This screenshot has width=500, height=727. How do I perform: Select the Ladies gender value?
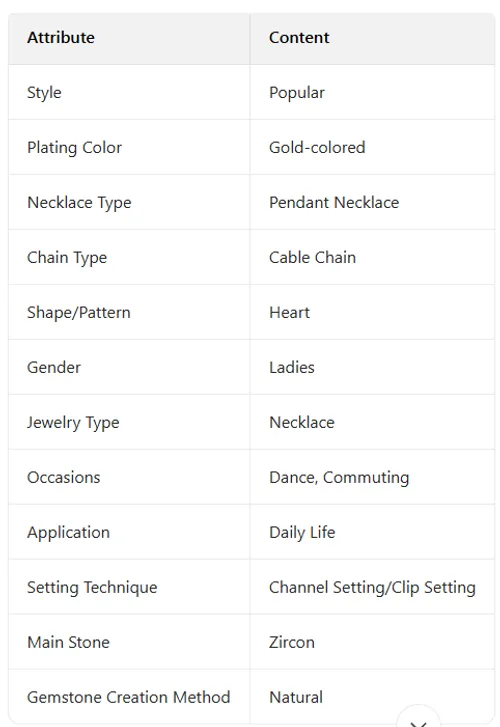coord(292,367)
